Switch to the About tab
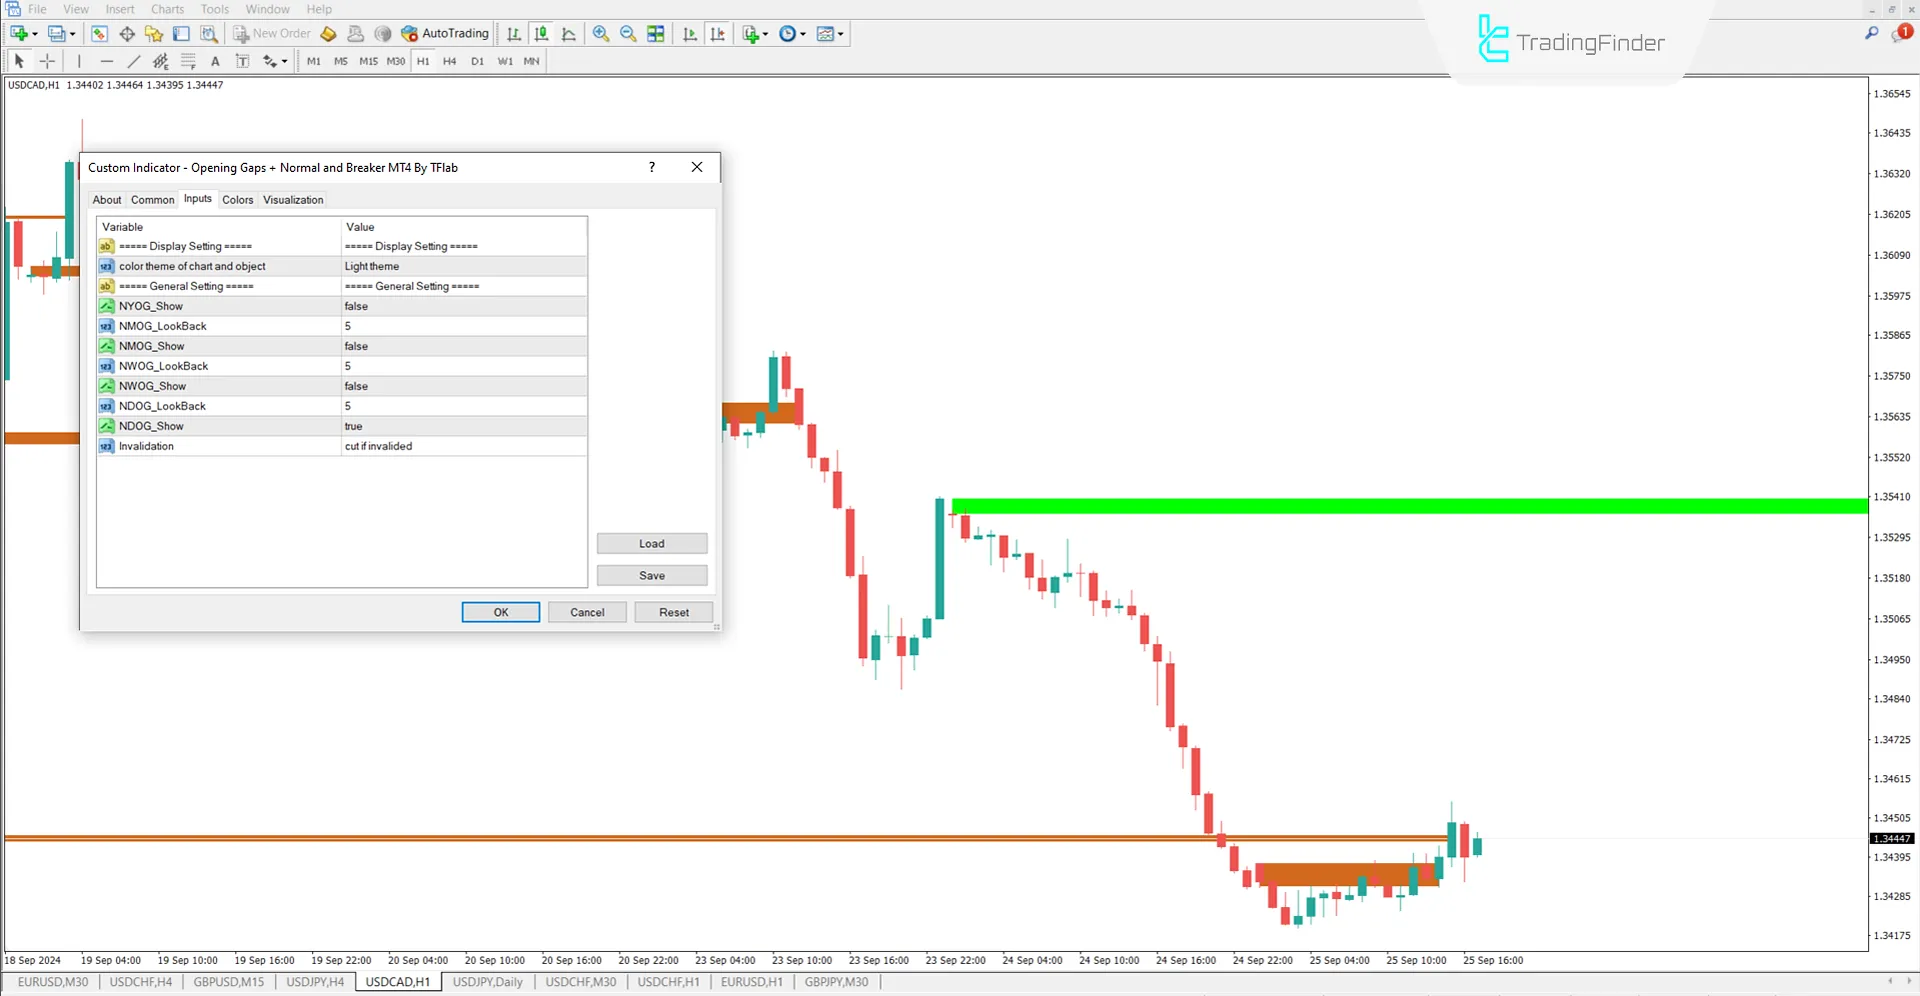The image size is (1920, 996). point(107,200)
